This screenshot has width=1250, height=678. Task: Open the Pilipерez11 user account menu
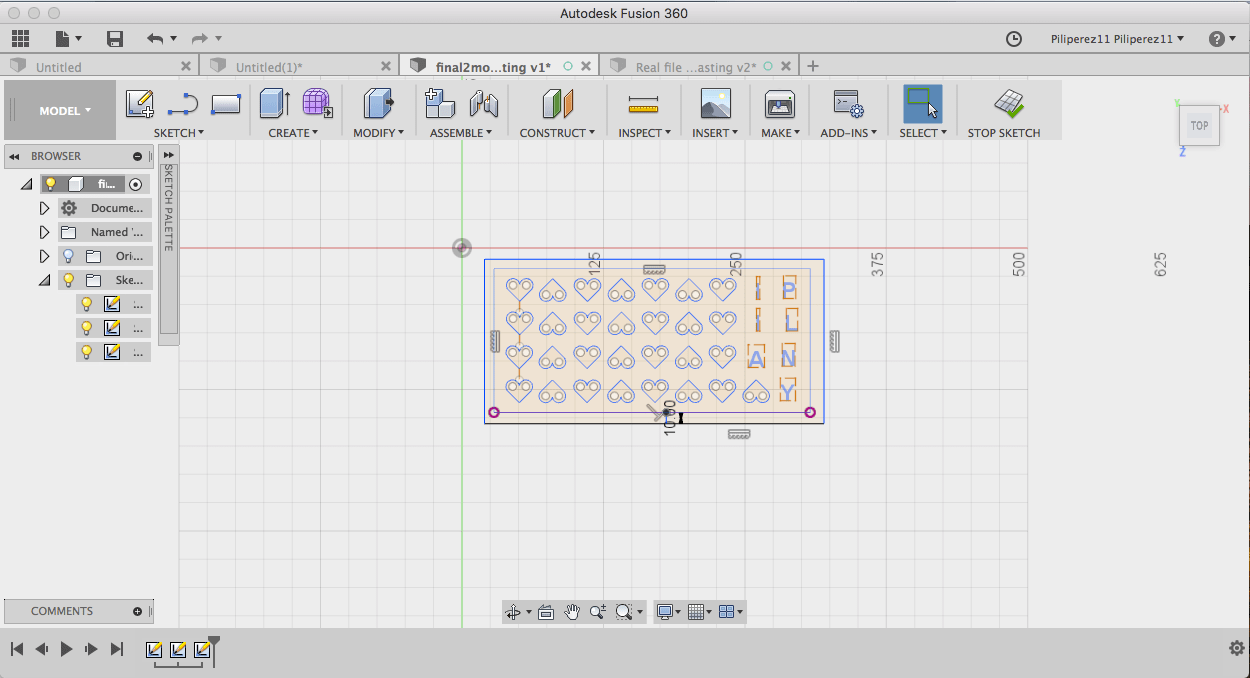[1117, 39]
